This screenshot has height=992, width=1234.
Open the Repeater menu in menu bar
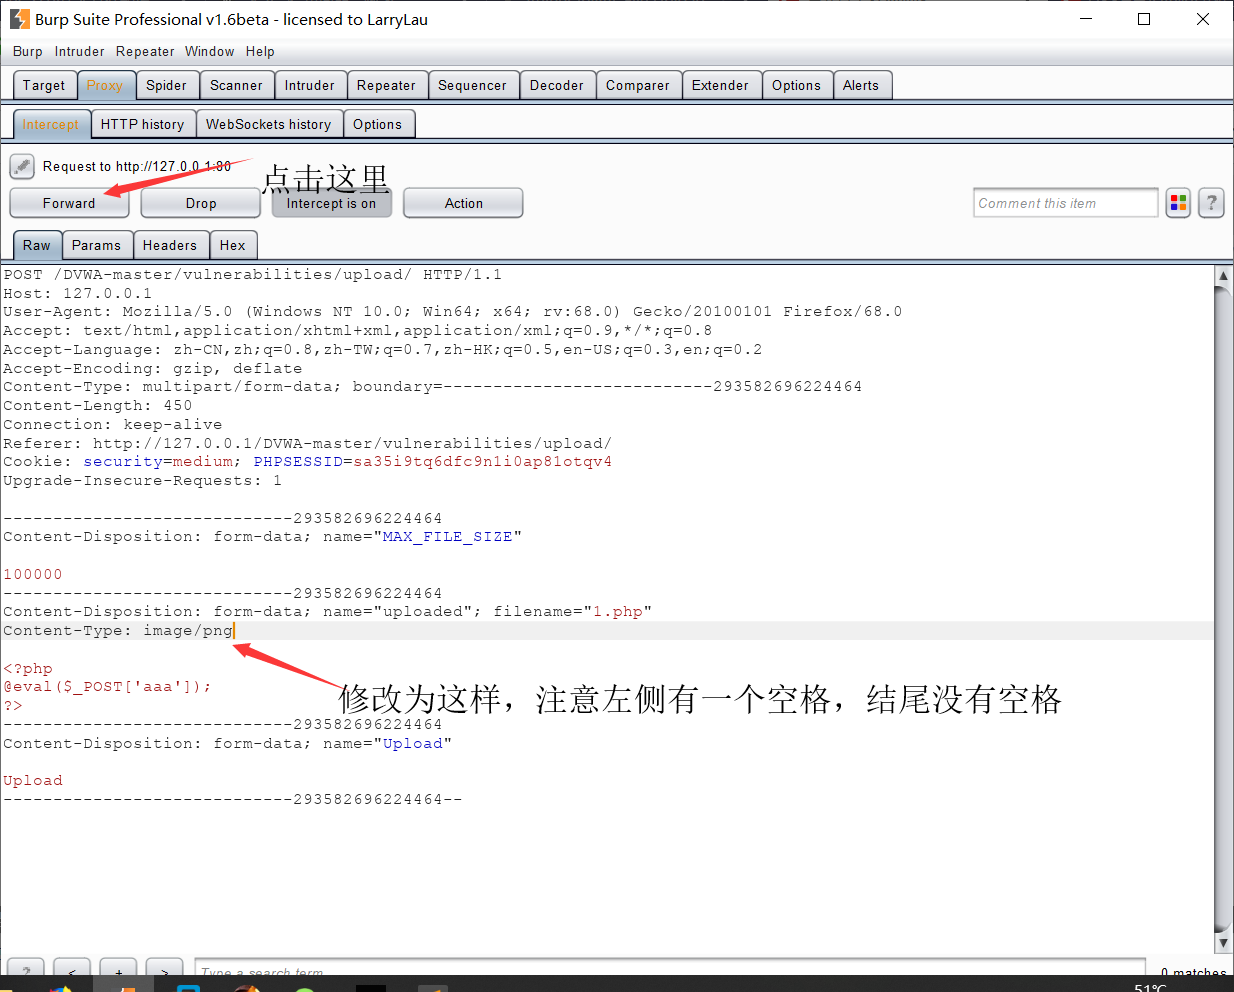tap(145, 51)
